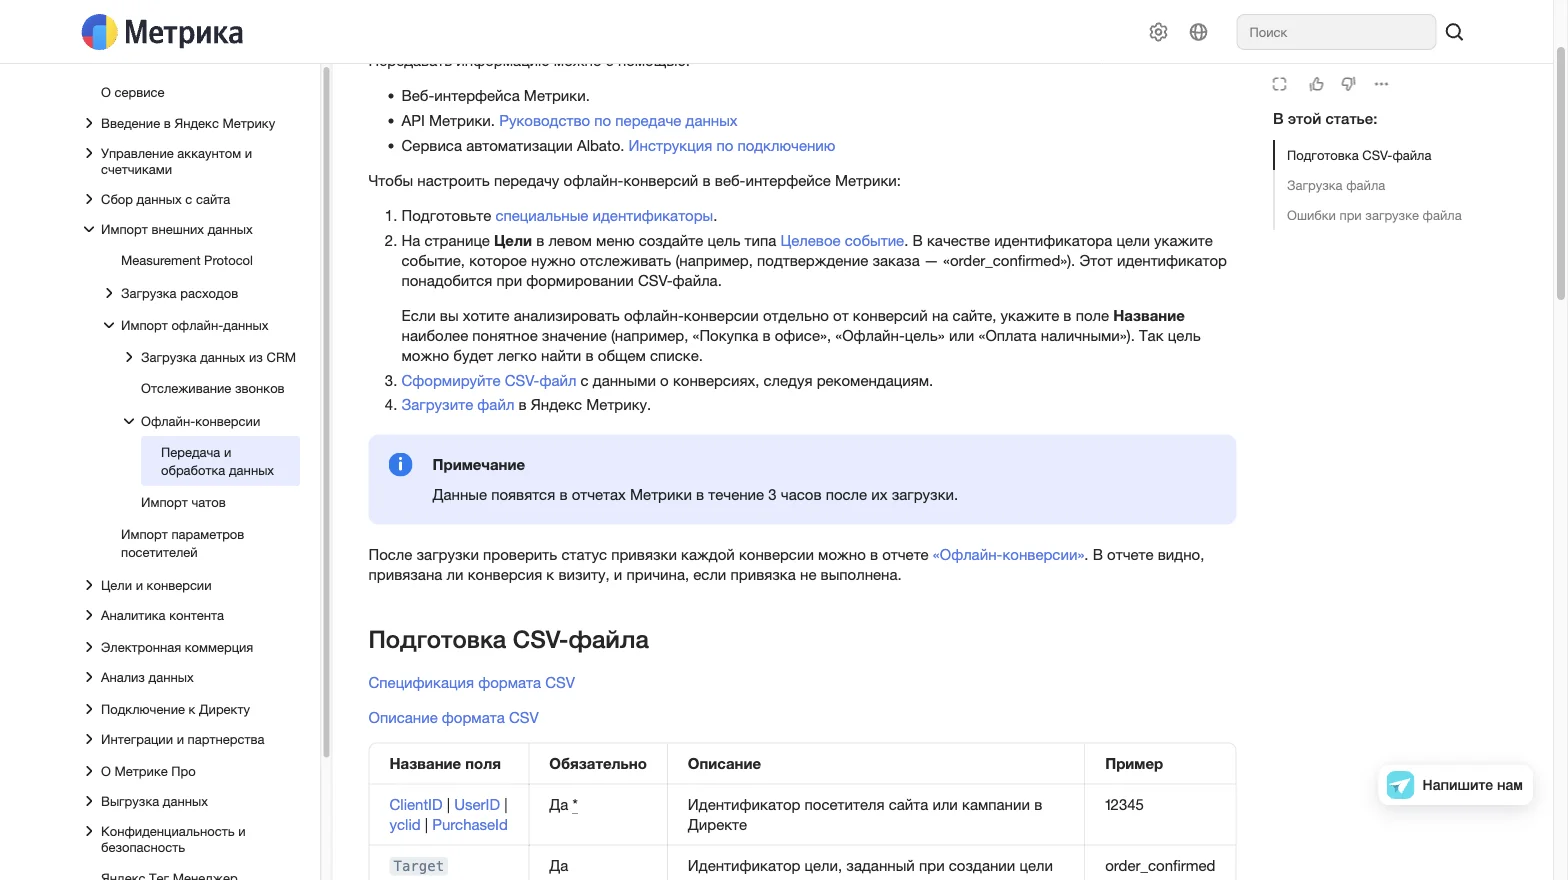
Task: Select Импорт чатов in sidebar
Action: coord(183,502)
